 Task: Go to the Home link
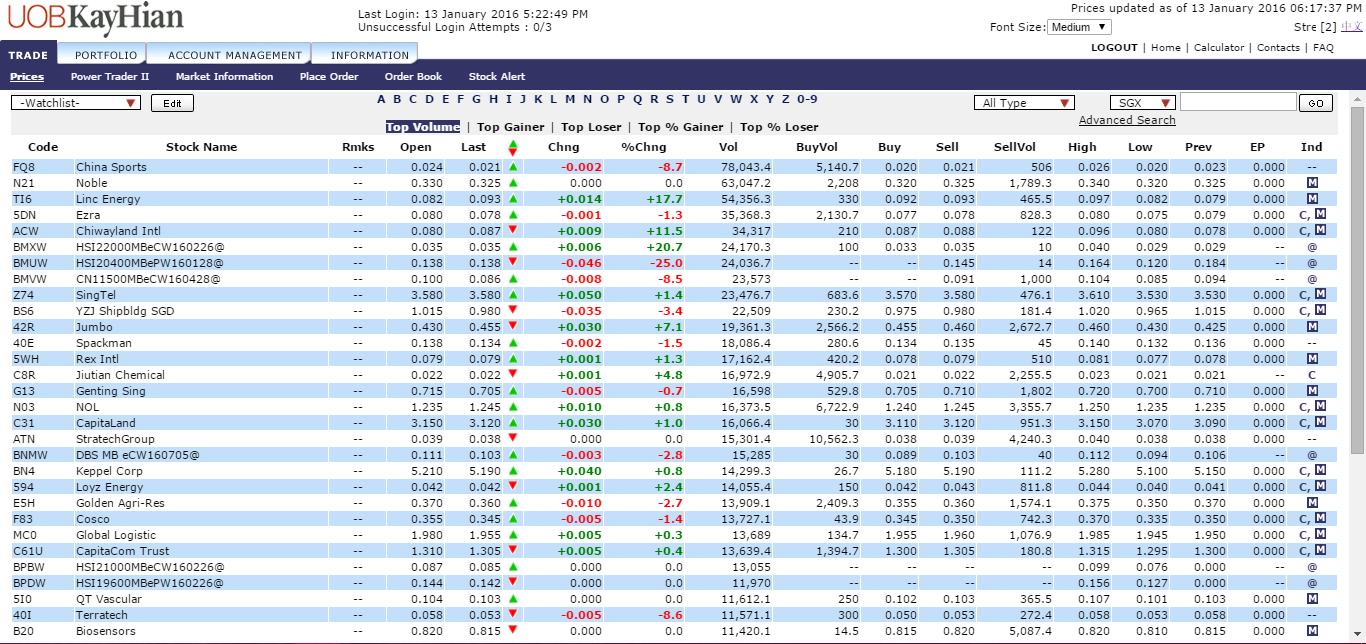pos(1165,47)
